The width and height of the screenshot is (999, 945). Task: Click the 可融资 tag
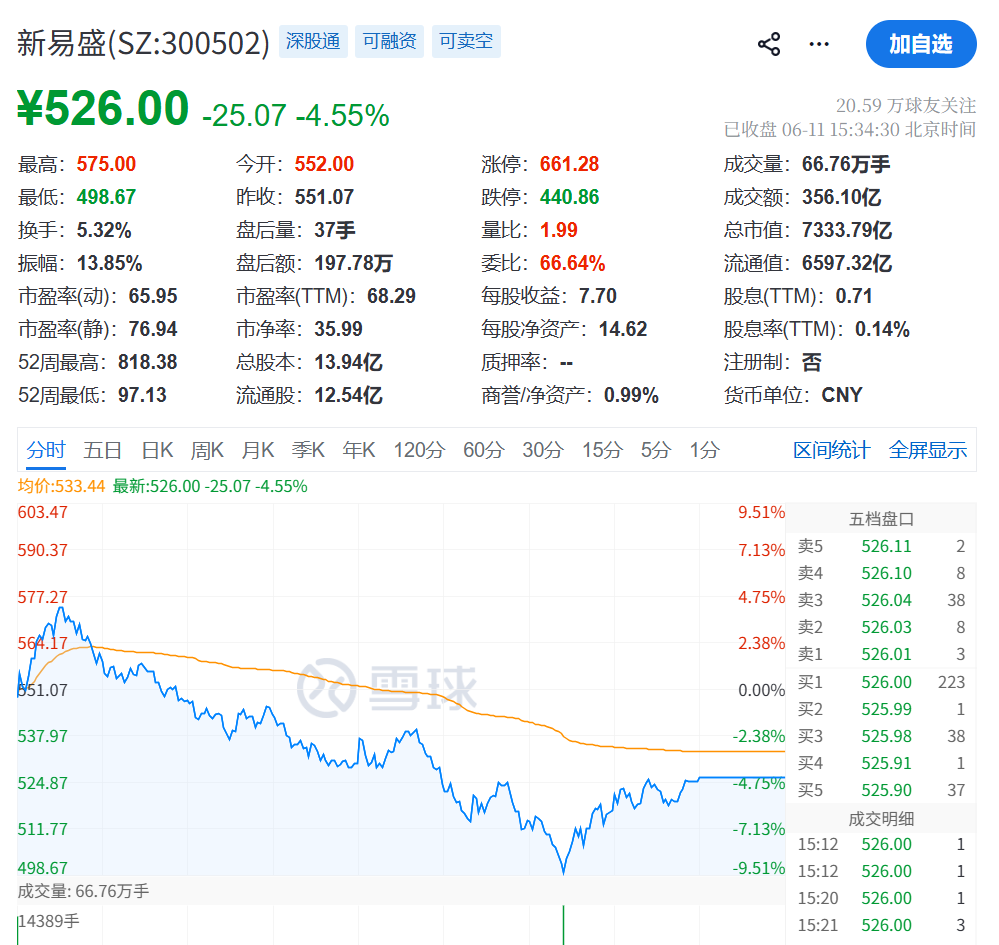(389, 41)
